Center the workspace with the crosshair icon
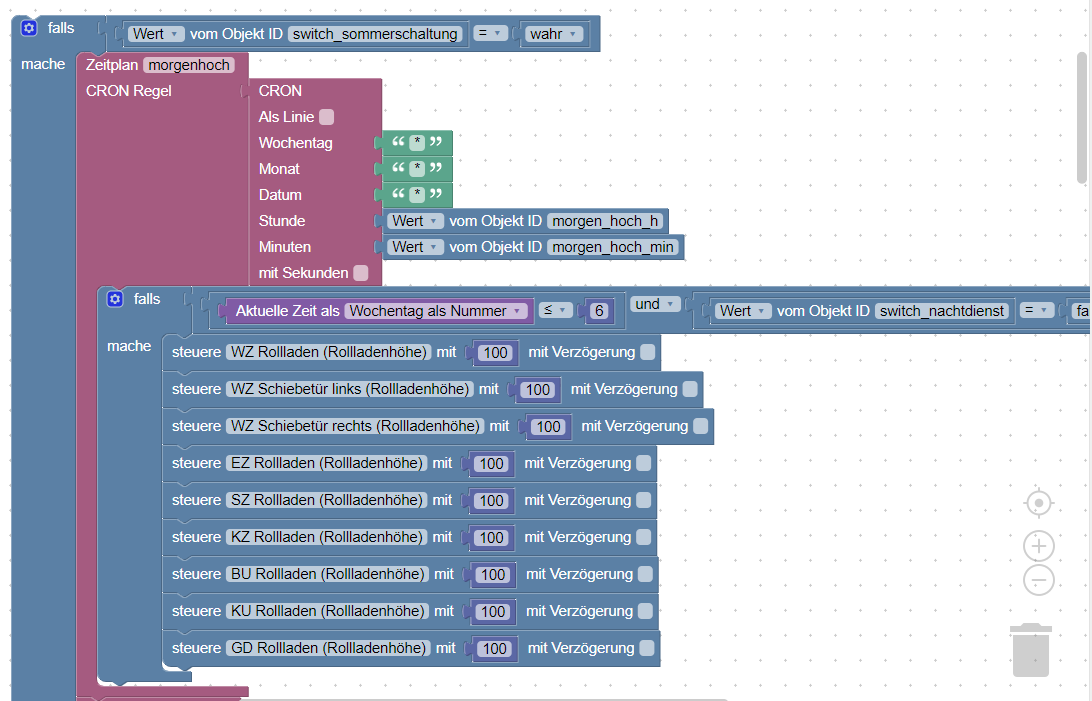The height and width of the screenshot is (701, 1092). click(1038, 503)
